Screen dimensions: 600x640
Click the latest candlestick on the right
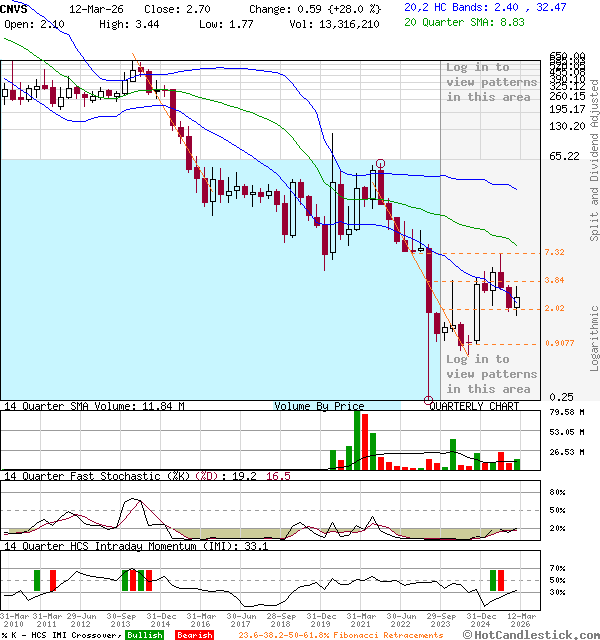click(x=517, y=301)
